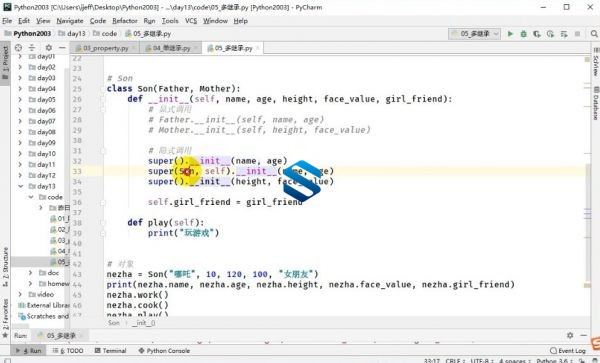This screenshot has width=600, height=363.
Task: Close the 04 editor tab
Action: [196, 48]
